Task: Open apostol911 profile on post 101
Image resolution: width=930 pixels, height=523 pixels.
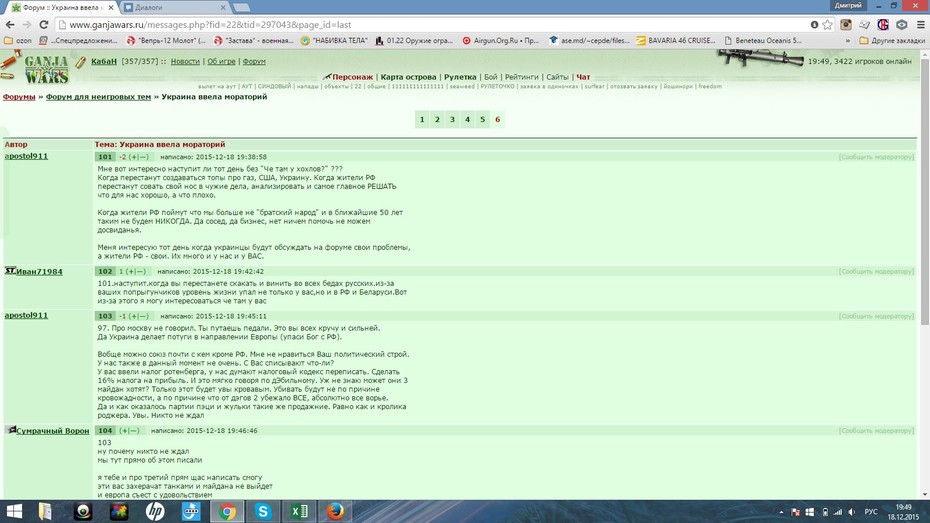Action: (26, 156)
